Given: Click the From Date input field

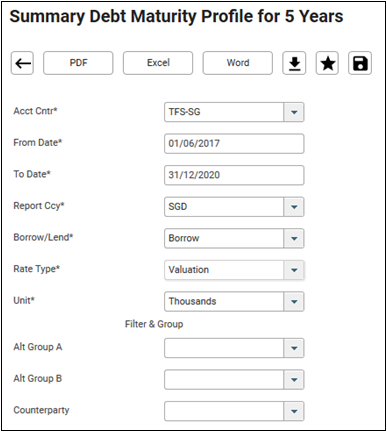Looking at the screenshot, I should pyautogui.click(x=234, y=144).
